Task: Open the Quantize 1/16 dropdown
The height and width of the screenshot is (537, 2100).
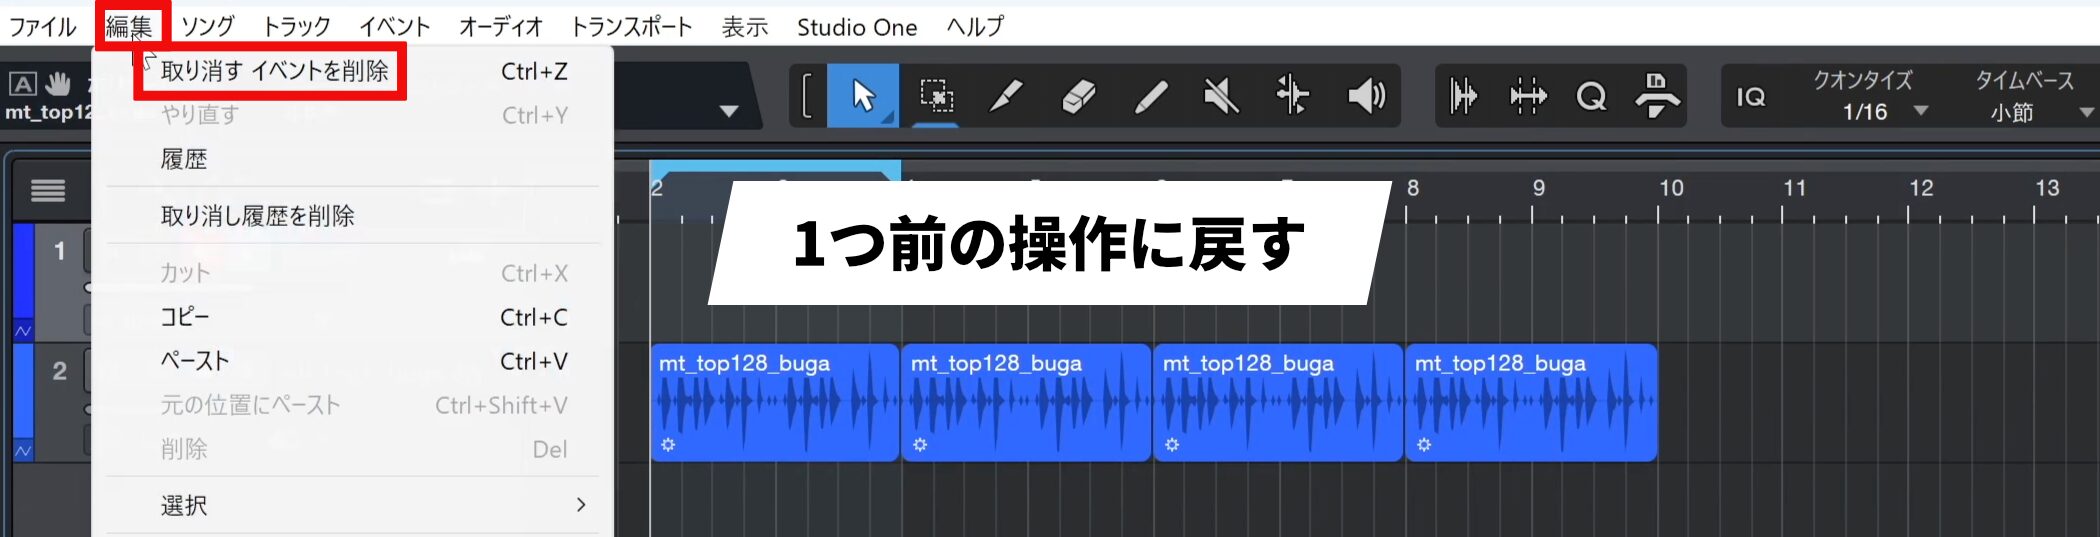Action: (x=1920, y=111)
